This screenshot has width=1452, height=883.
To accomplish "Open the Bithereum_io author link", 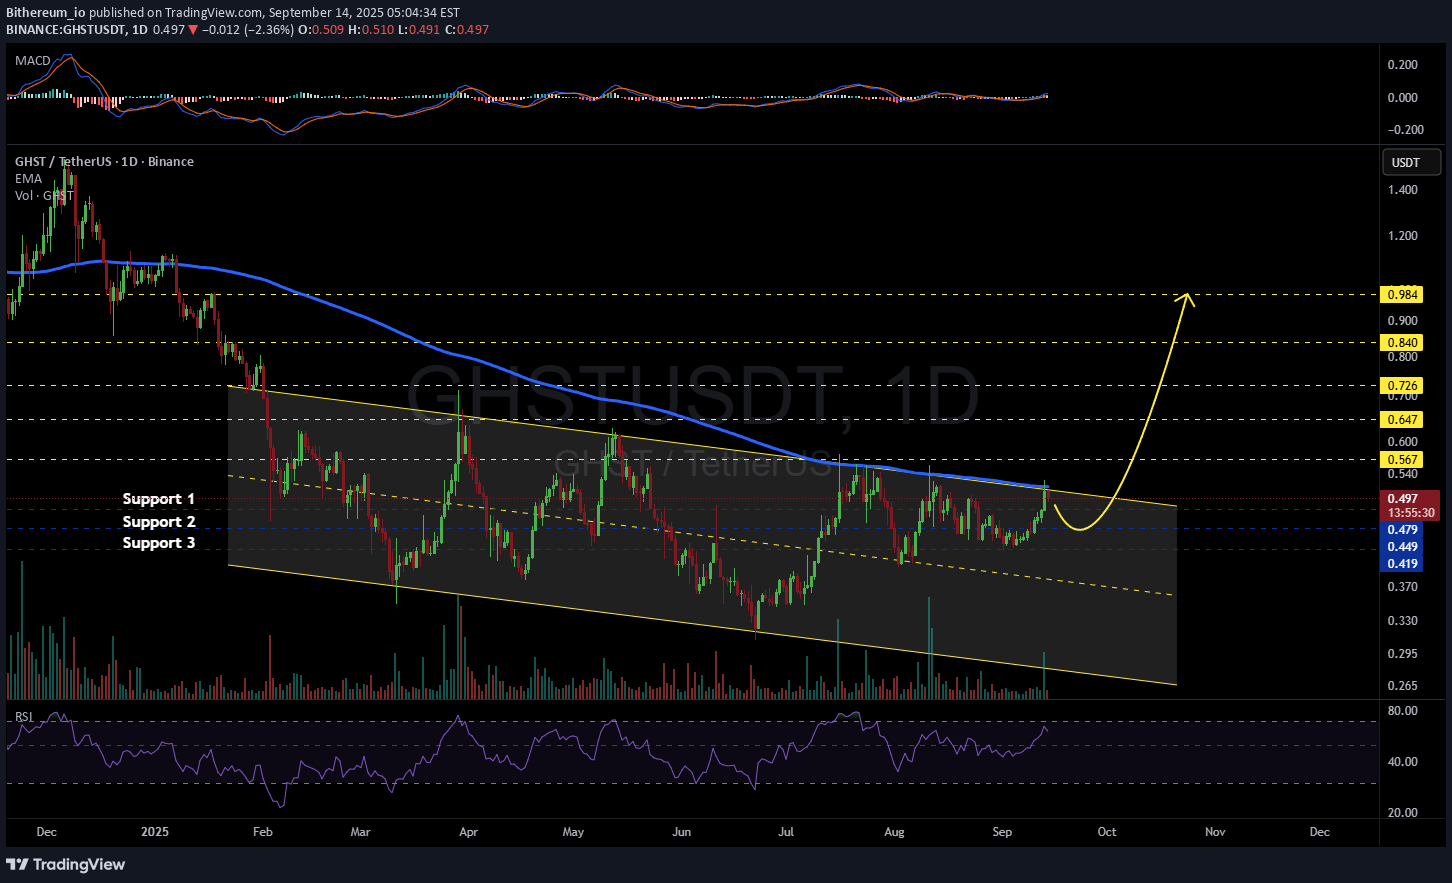I will tap(46, 13).
